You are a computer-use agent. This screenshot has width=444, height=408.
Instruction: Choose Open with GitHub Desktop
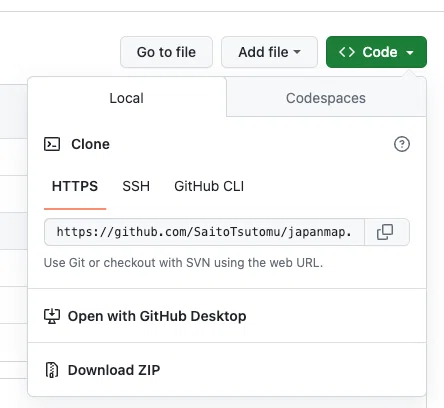(x=227, y=316)
